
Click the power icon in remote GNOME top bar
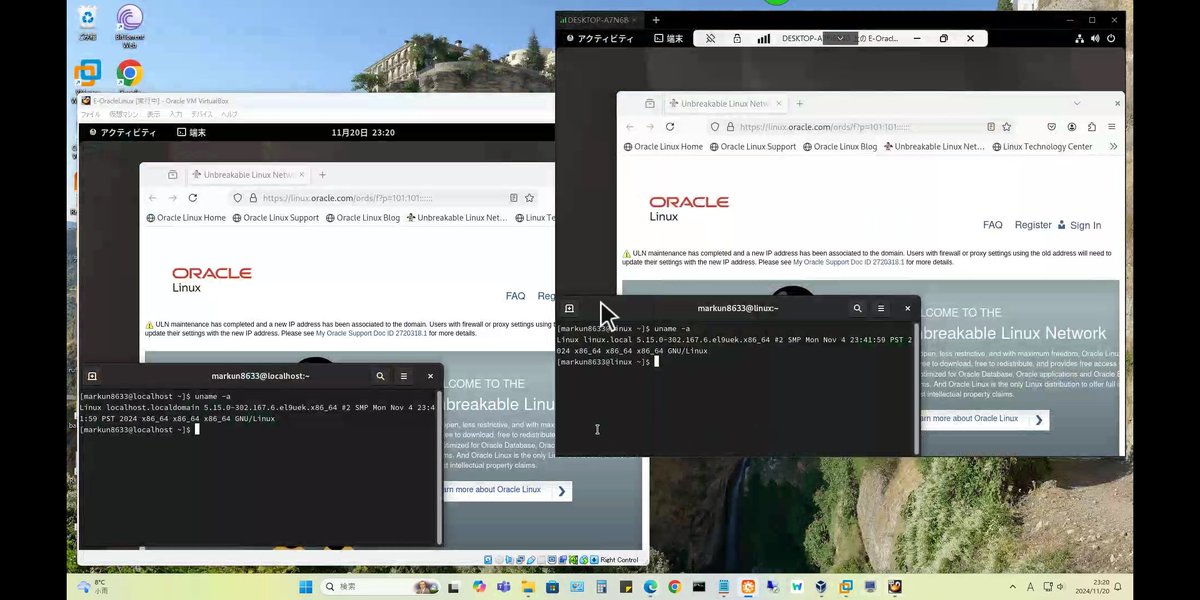[x=1110, y=39]
